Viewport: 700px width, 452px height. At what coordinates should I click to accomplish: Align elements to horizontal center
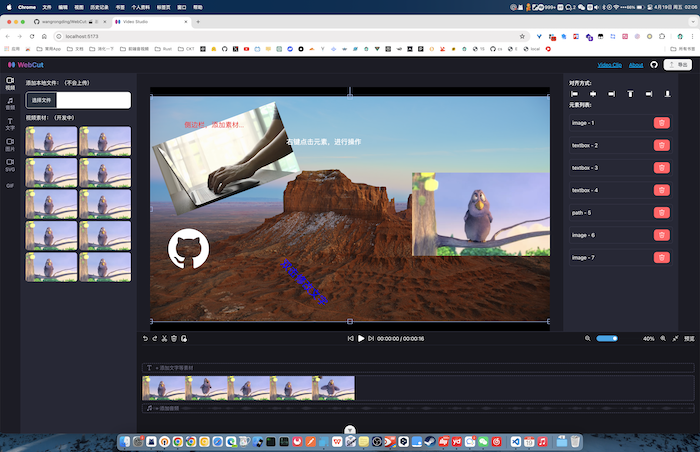coord(593,94)
